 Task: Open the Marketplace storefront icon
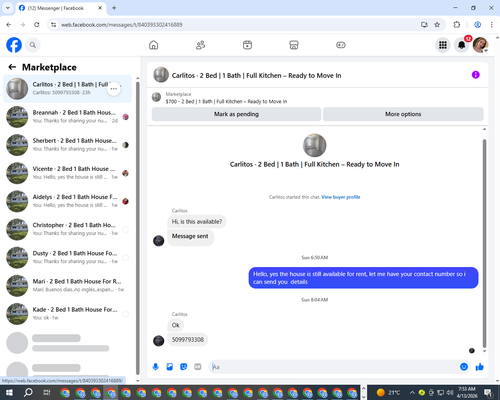[294, 45]
